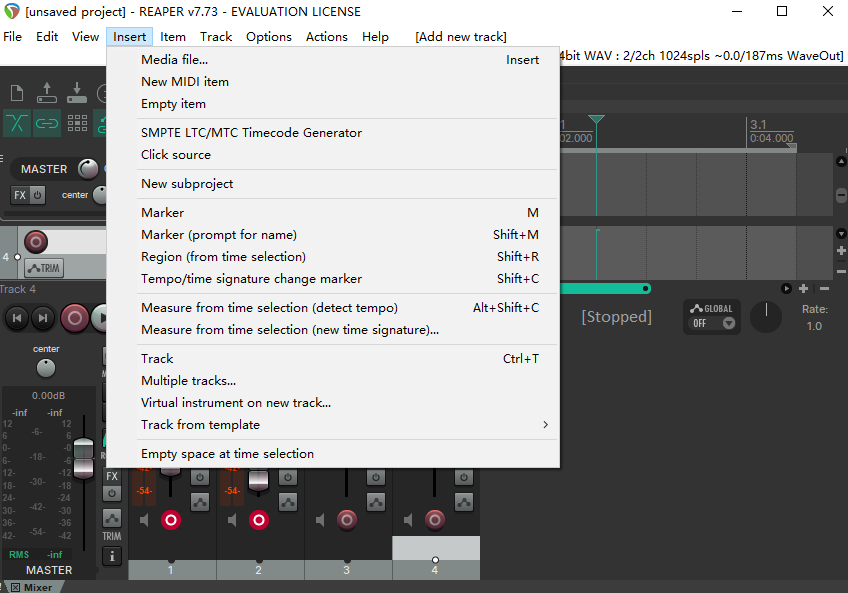Arm the record button on mixer track 4
848x593 pixels.
coord(435,520)
